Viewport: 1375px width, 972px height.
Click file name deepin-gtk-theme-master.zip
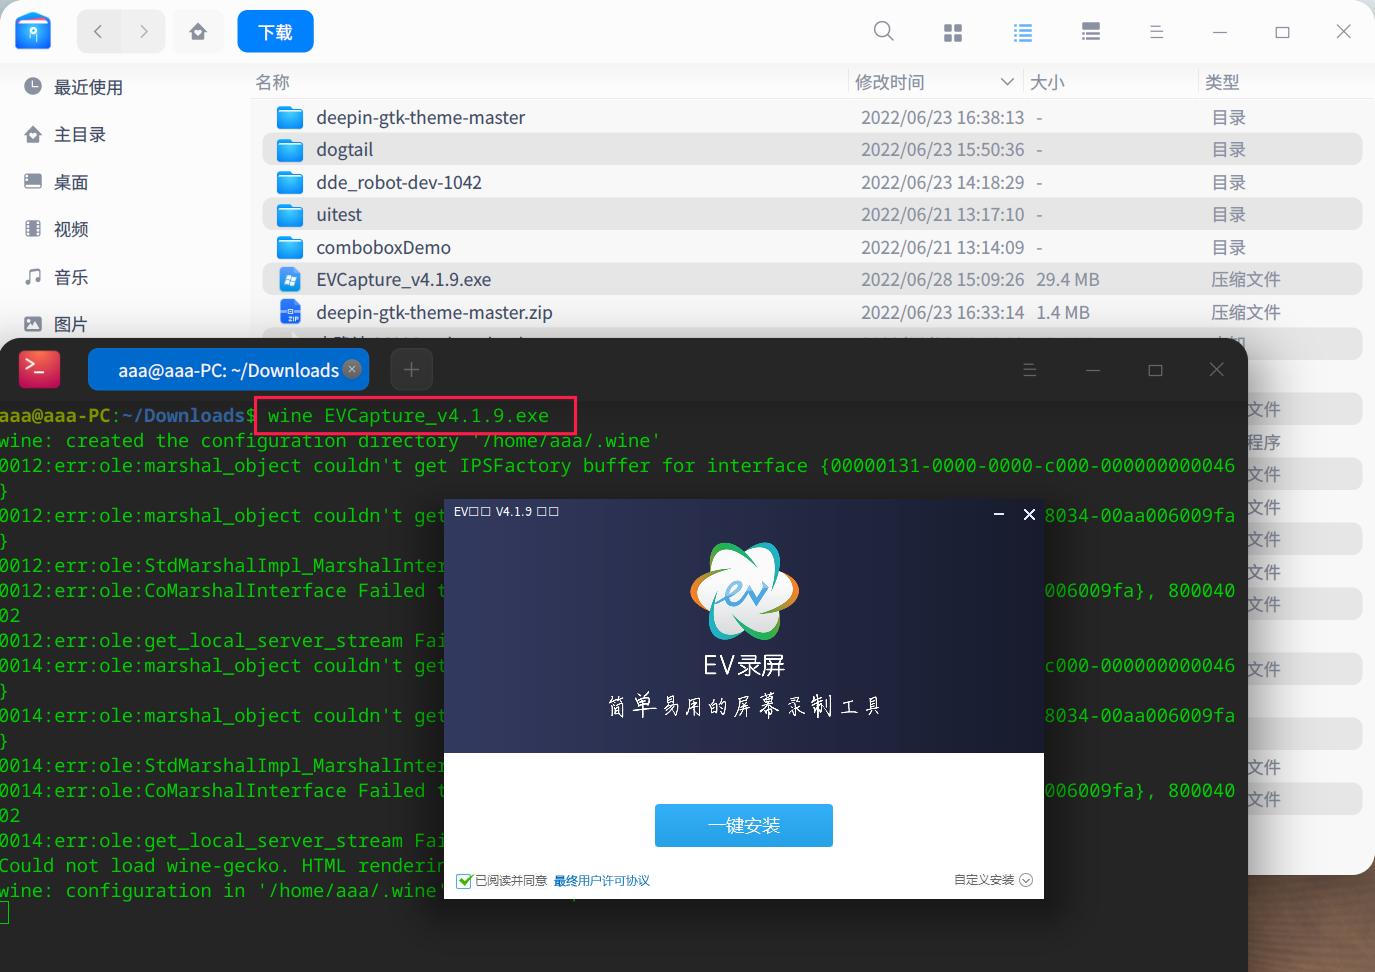pyautogui.click(x=434, y=312)
